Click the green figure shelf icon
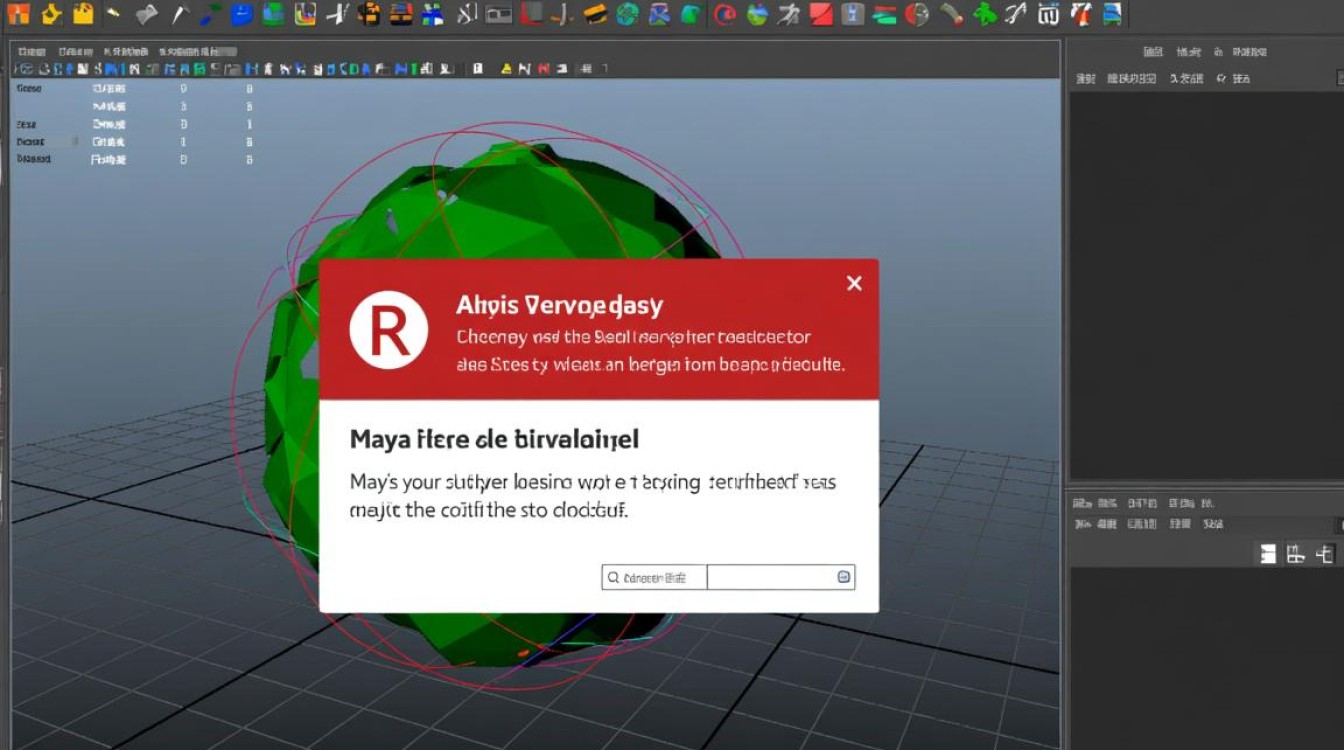The height and width of the screenshot is (750, 1344). tap(985, 14)
